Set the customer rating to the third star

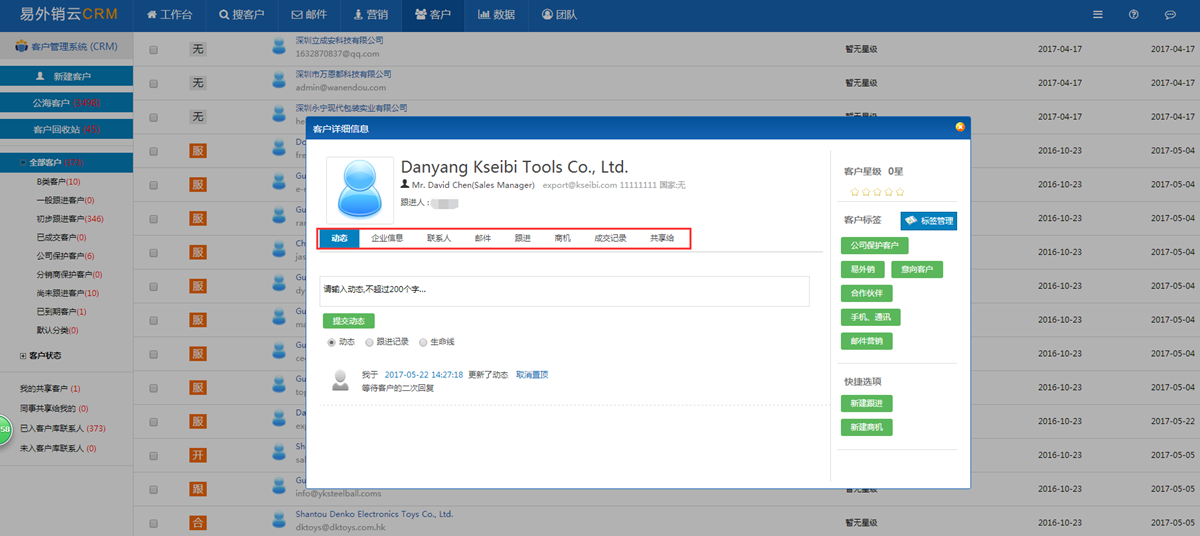click(876, 191)
